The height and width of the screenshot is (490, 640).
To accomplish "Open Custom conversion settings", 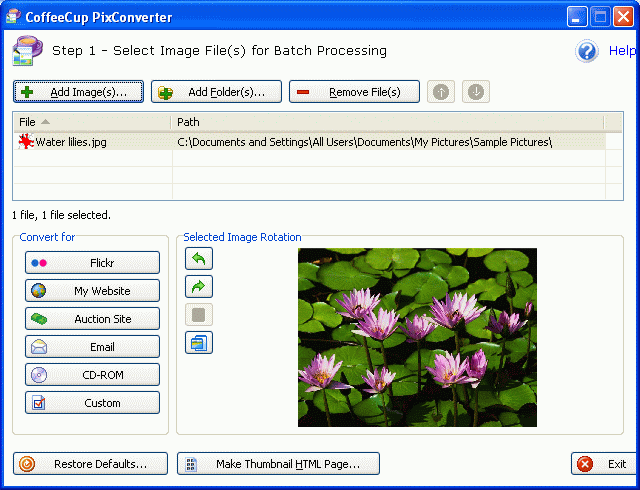I will click(92, 403).
